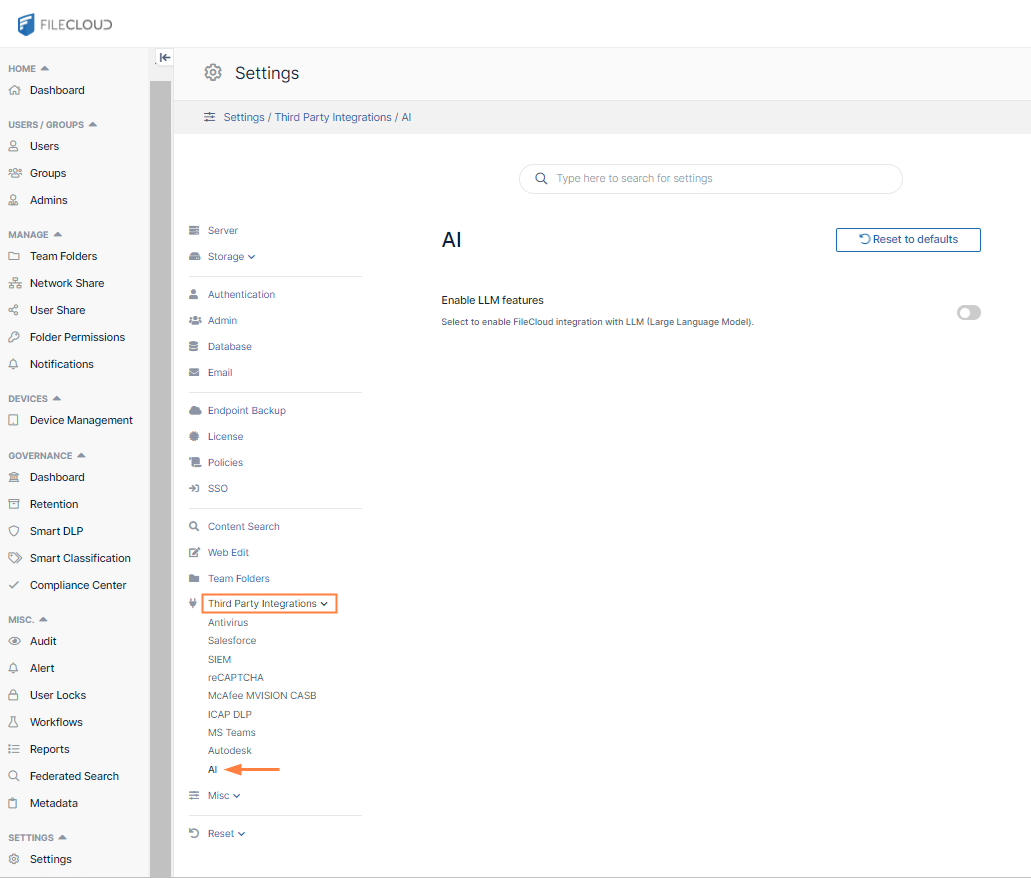Click Reset to defaults button
This screenshot has height=878, width=1031.
[908, 240]
